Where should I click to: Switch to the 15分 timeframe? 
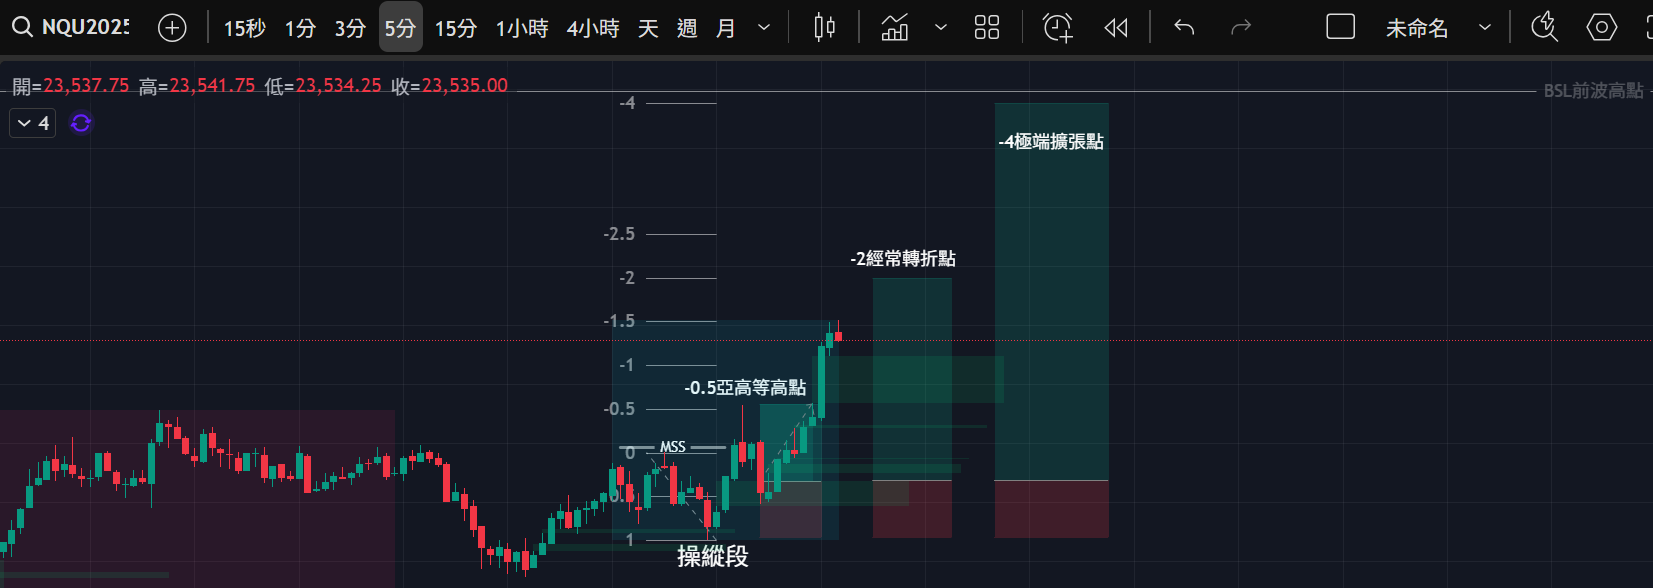tap(455, 28)
